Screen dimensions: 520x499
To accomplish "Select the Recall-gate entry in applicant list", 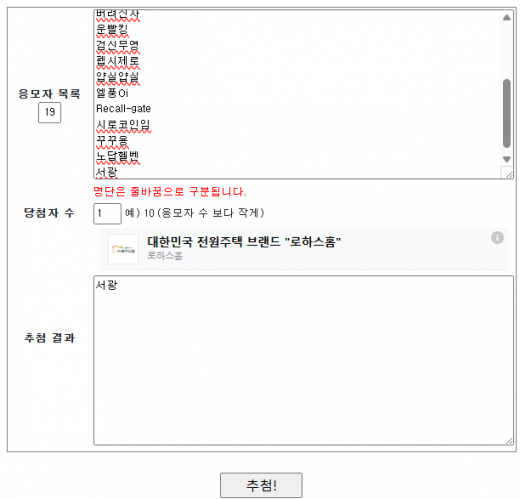I will (123, 108).
